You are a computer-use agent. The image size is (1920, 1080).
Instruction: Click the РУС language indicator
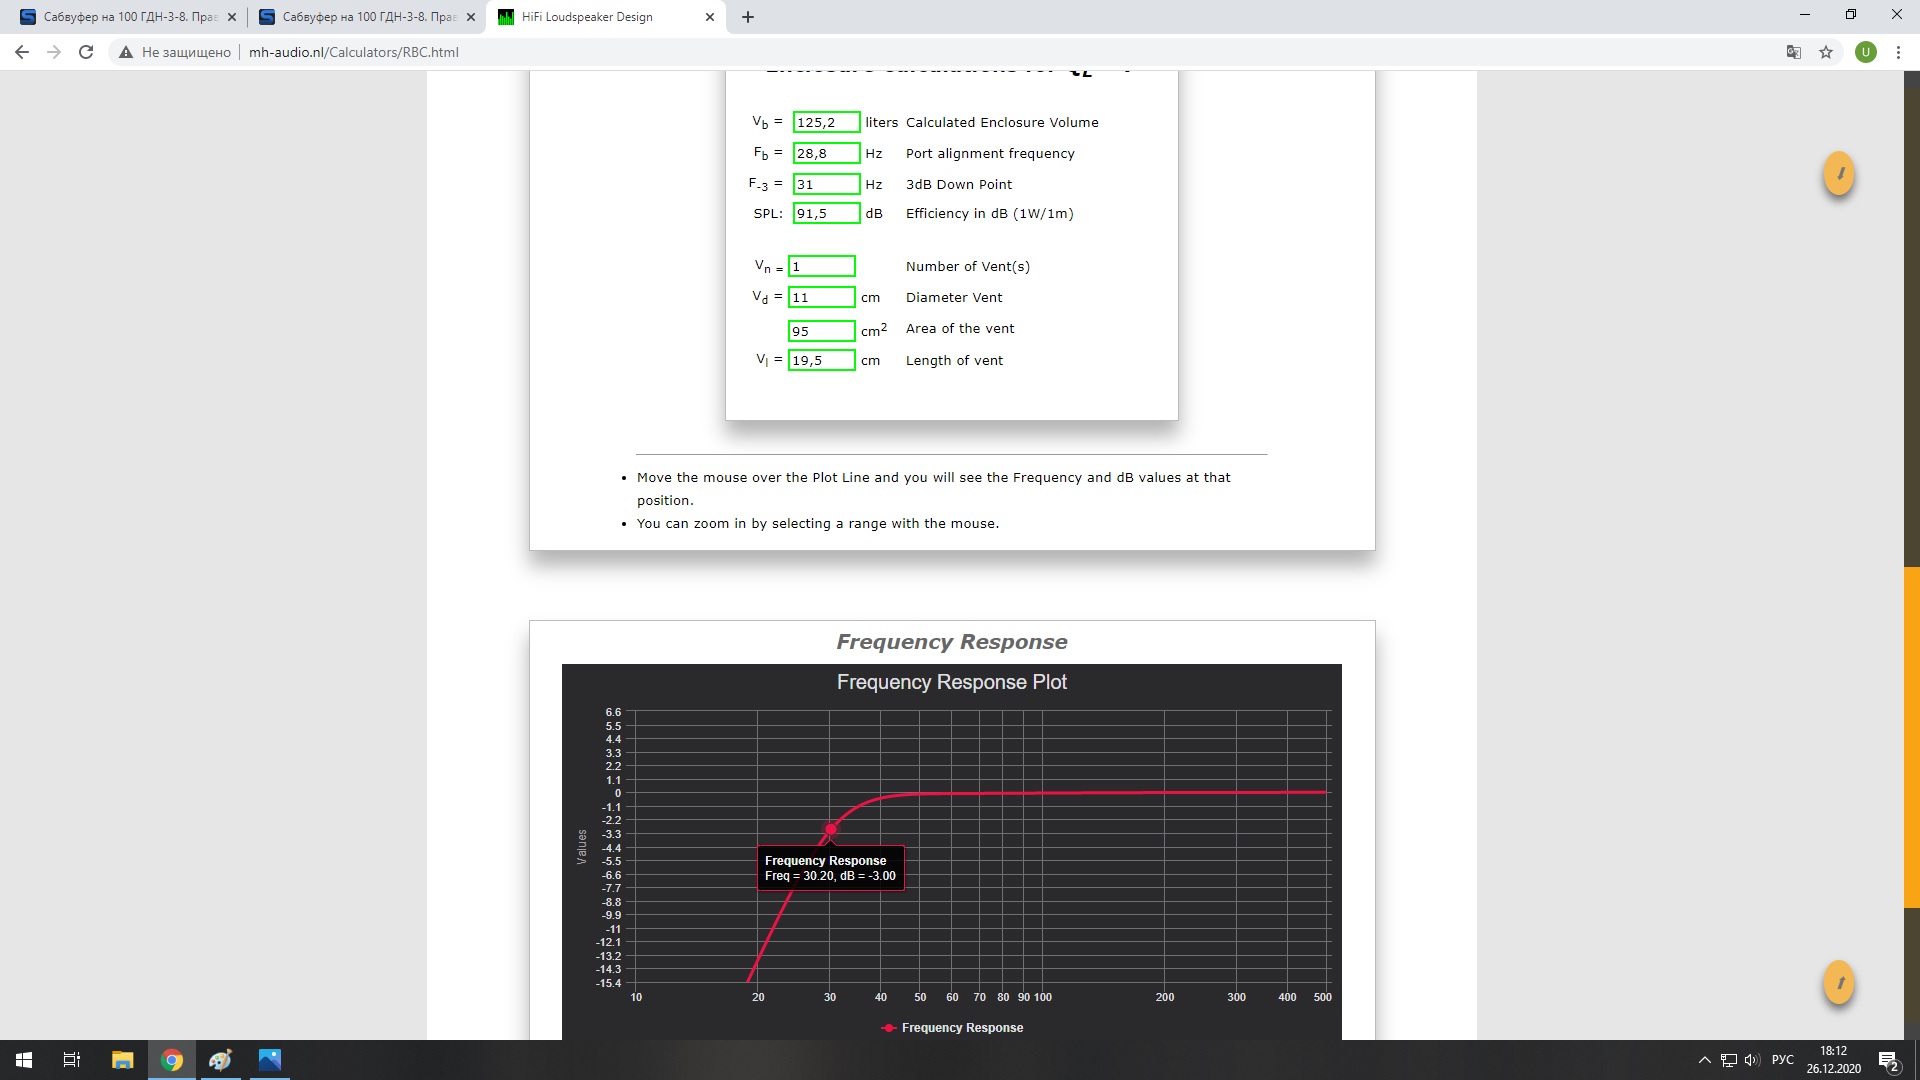point(1782,1060)
